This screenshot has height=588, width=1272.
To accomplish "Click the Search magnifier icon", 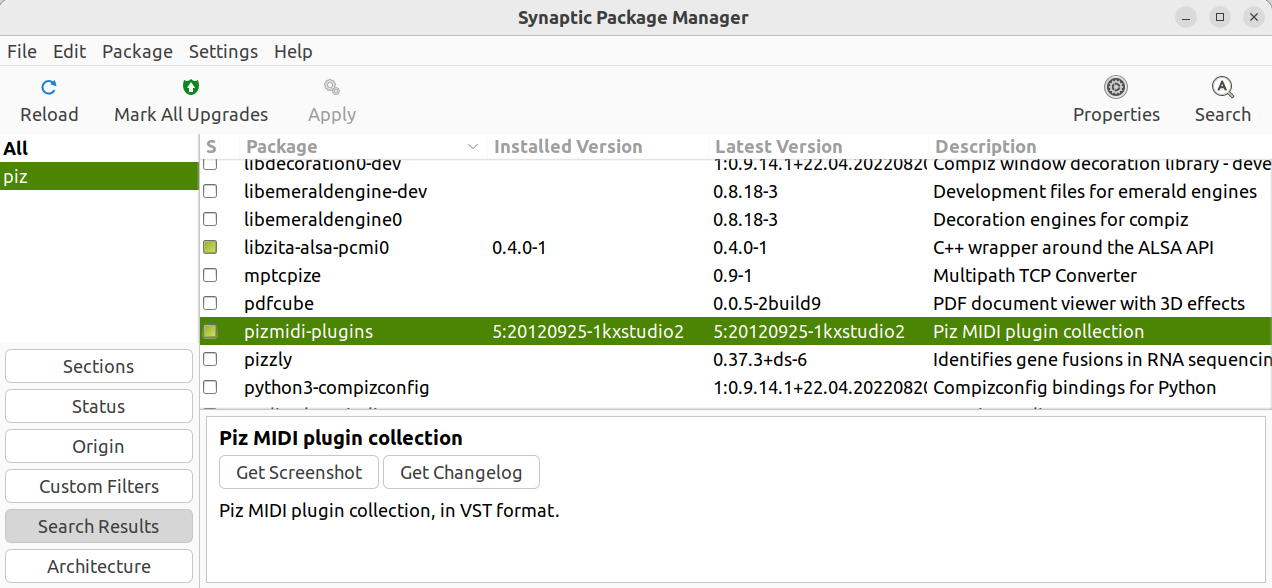I will pos(1222,87).
